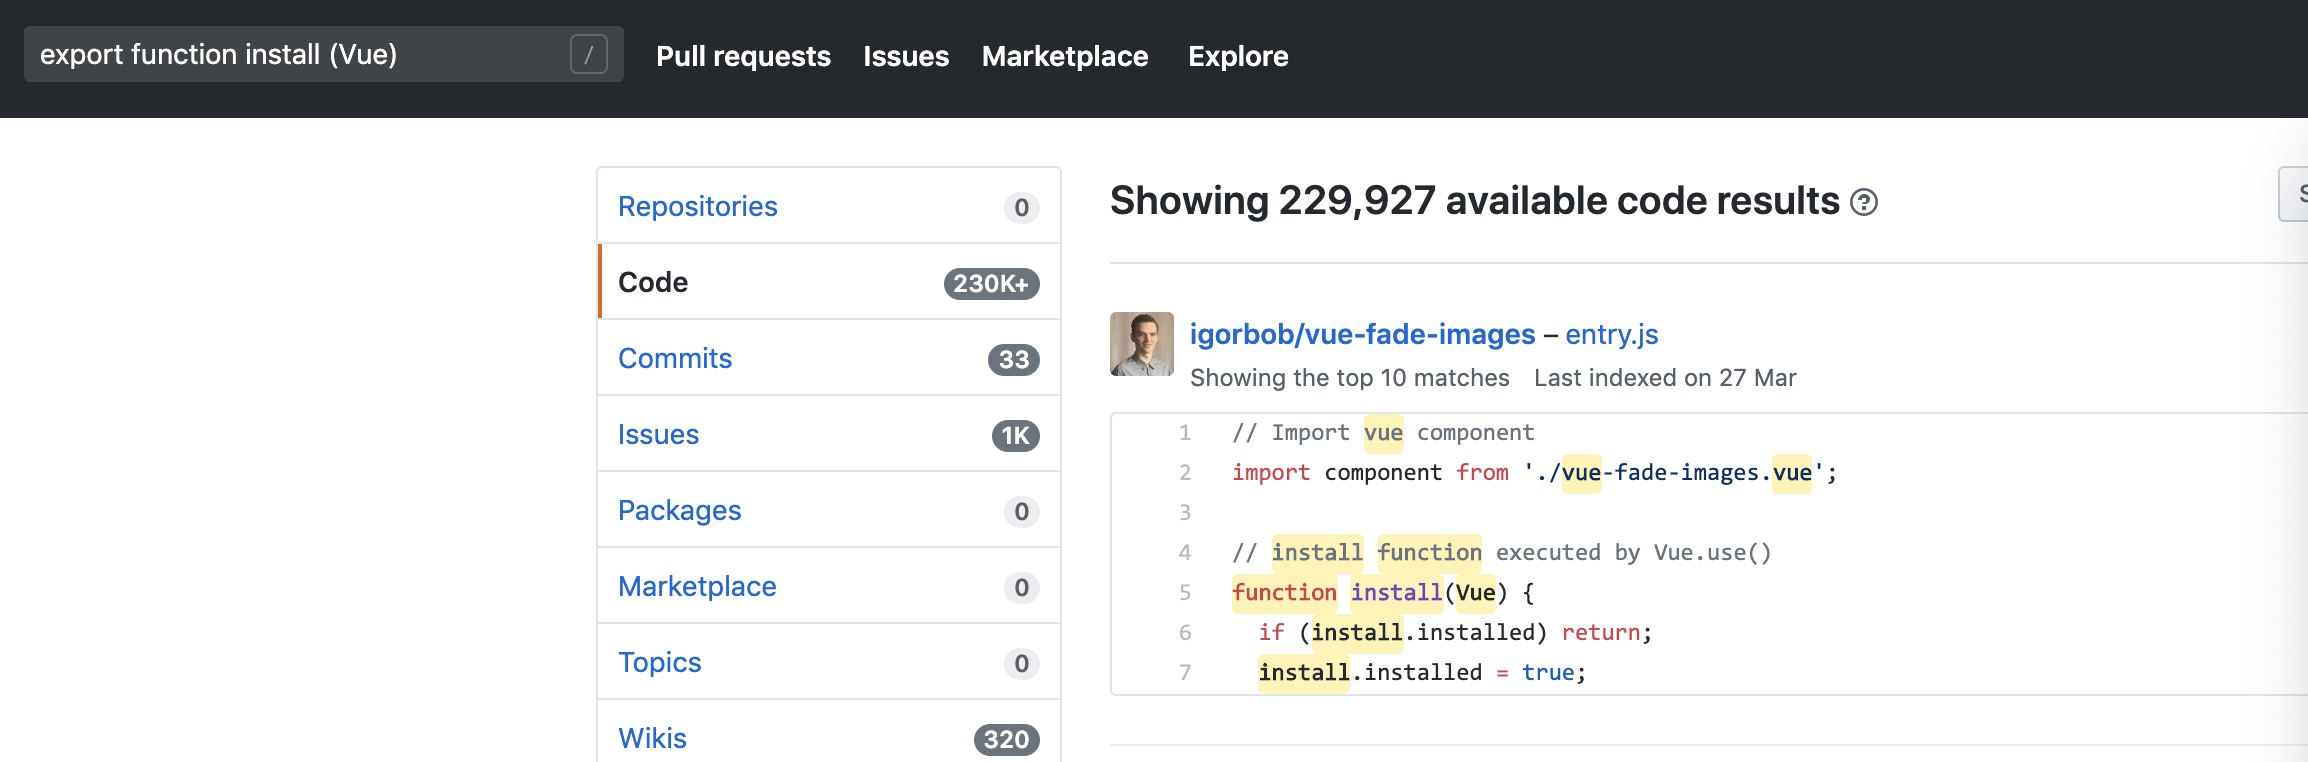Viewport: 2308px width, 762px height.
Task: Click the 33 count badge beside Commits
Action: click(x=1014, y=360)
